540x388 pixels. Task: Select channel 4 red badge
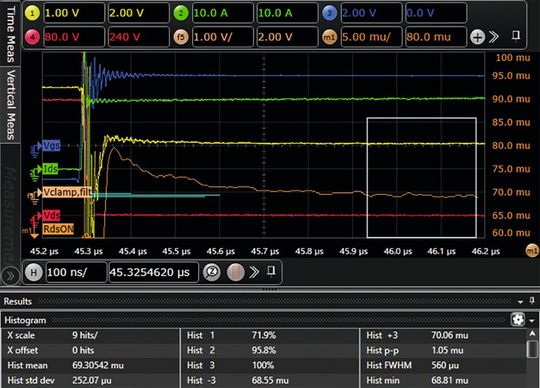tap(32, 37)
